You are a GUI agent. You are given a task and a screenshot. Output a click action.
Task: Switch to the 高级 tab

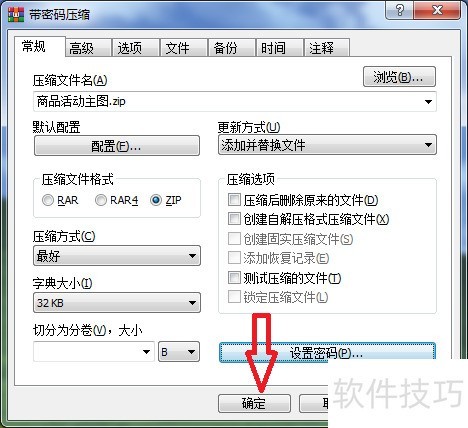coord(88,48)
